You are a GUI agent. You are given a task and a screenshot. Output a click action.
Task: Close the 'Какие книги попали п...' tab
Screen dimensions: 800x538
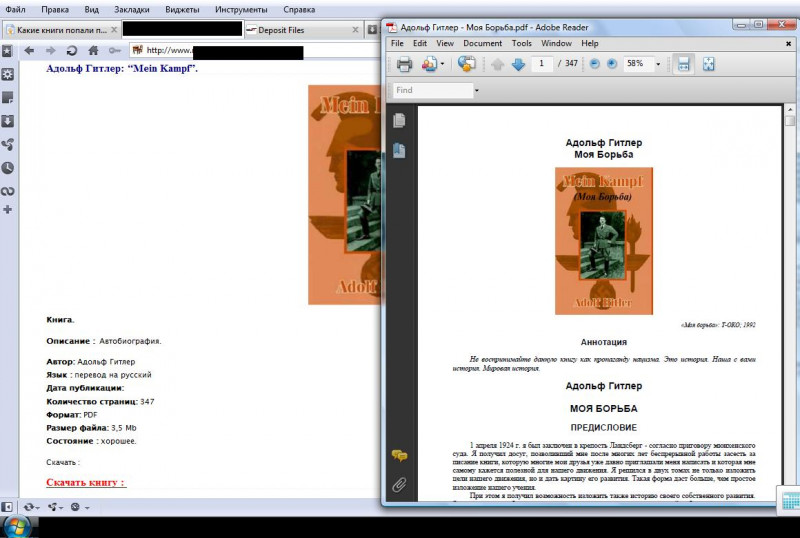coord(114,30)
